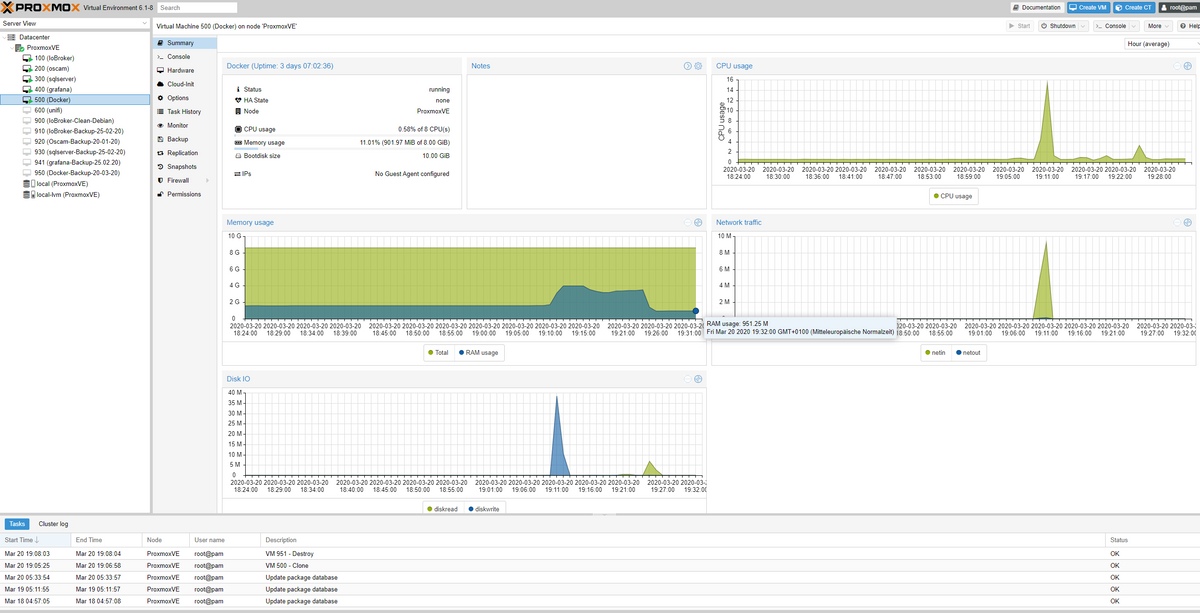Toggle the diskread series in Disk IO legend
This screenshot has height=613, width=1200.
pos(443,509)
